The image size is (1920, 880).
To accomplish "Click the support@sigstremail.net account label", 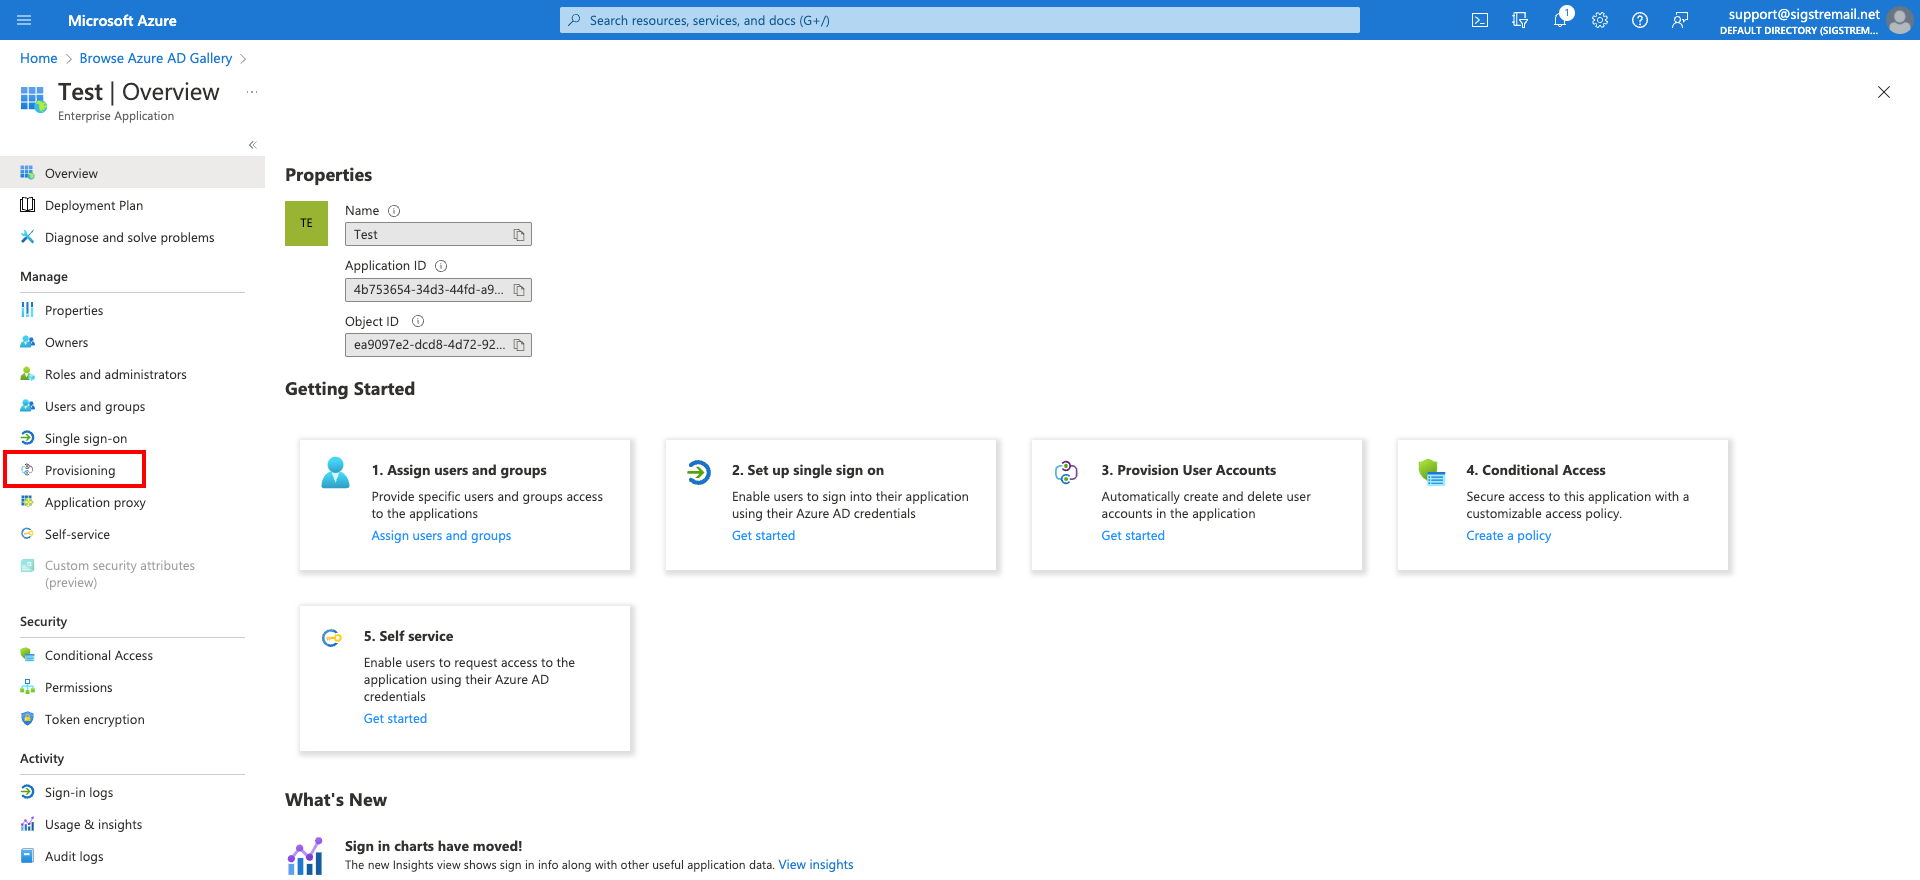I will click(1804, 14).
